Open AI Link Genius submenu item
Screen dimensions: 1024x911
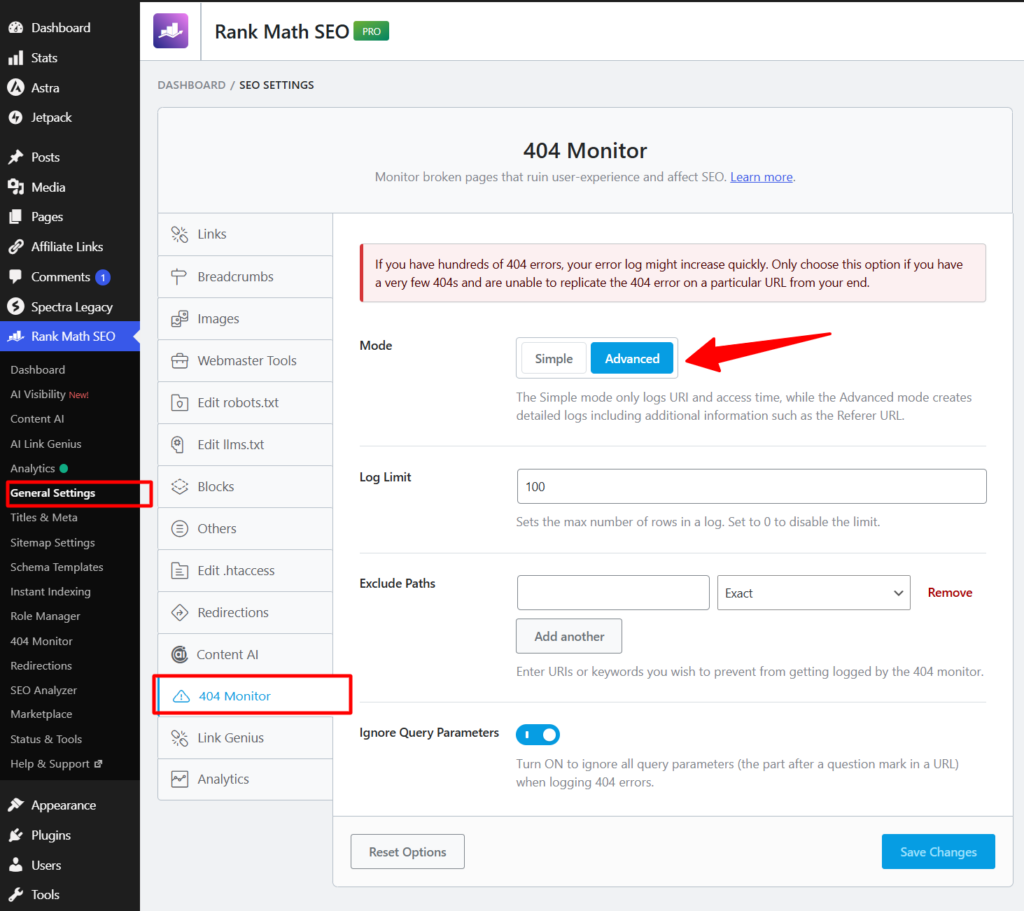[46, 444]
